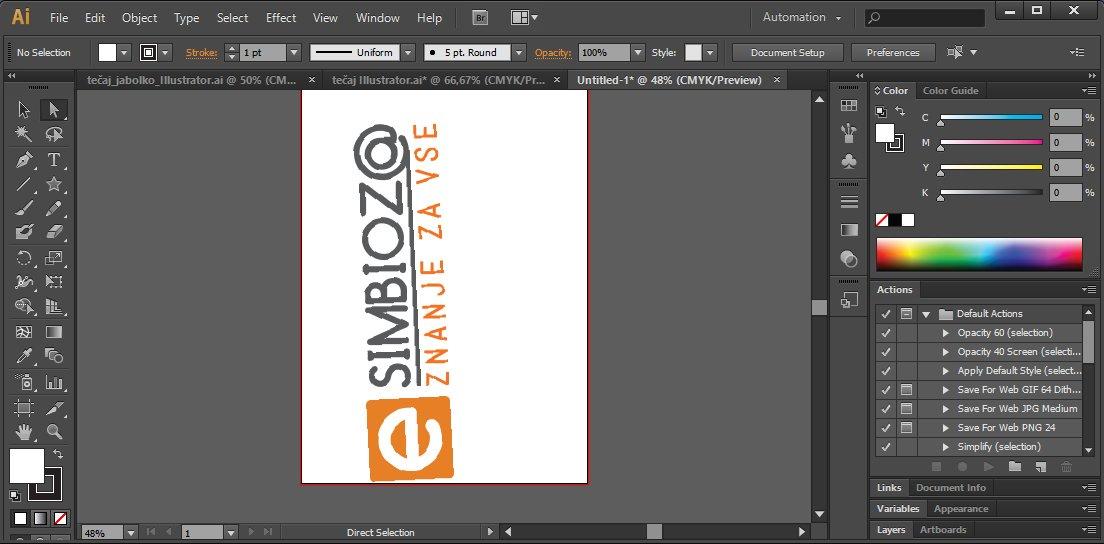Select the Zoom tool

click(54, 431)
